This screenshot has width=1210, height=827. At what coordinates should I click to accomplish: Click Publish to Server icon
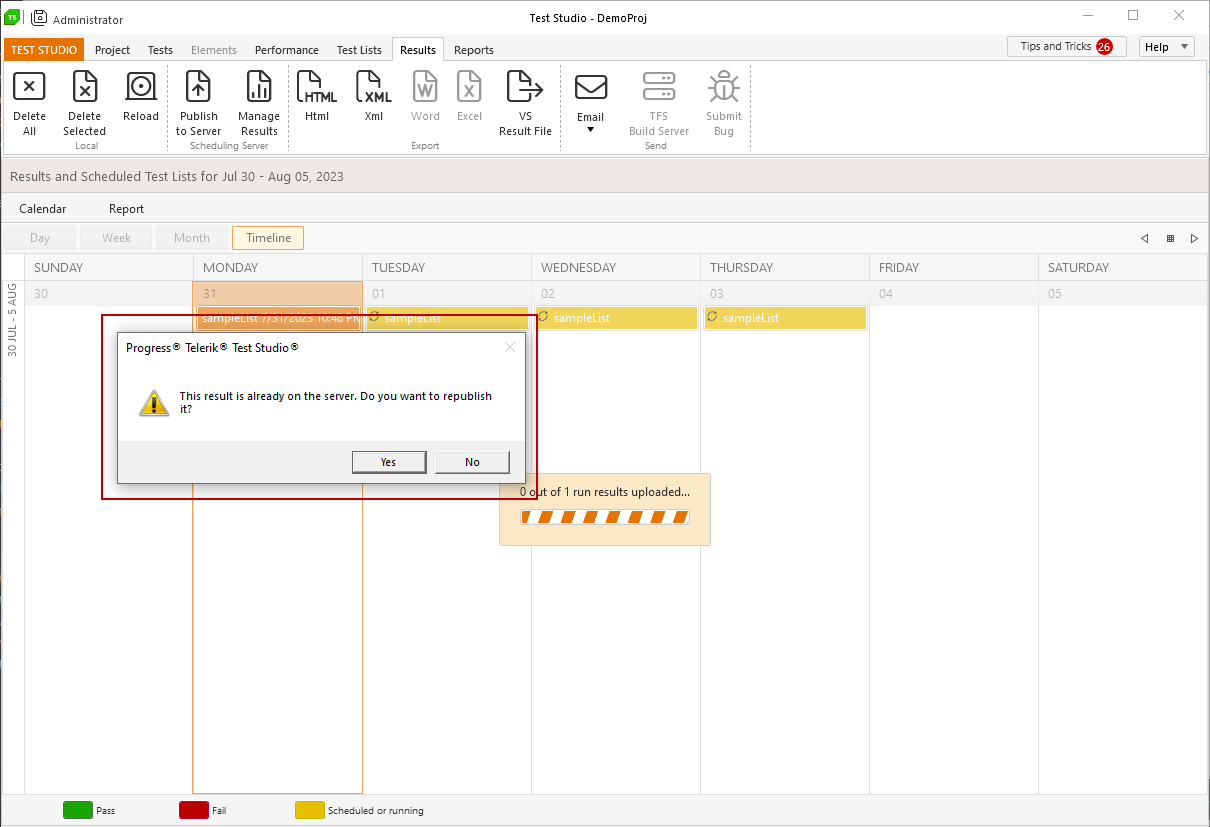(x=199, y=88)
